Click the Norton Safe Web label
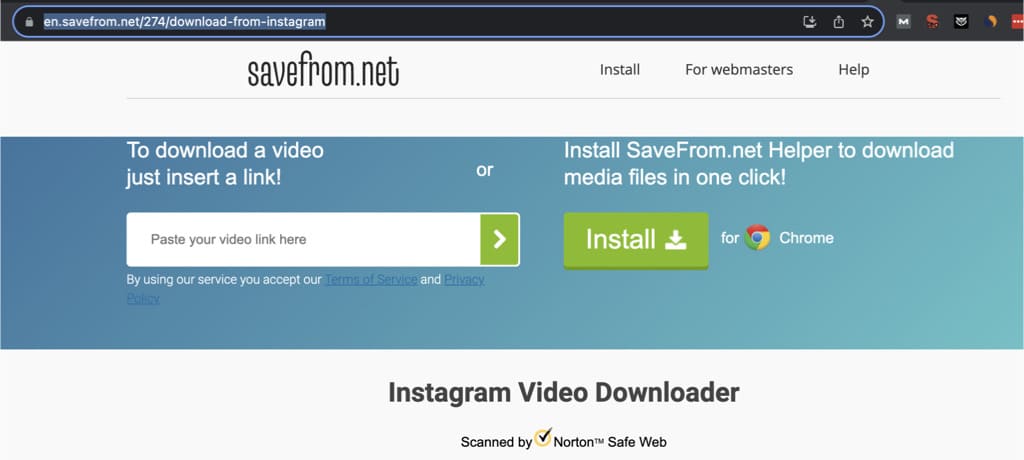This screenshot has height=460, width=1024. [610, 442]
